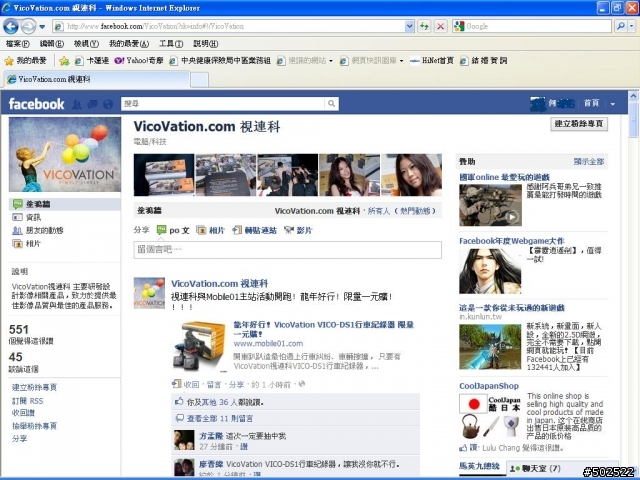Open the messages icon in Facebook bar
640x480 pixels.
coord(93,104)
